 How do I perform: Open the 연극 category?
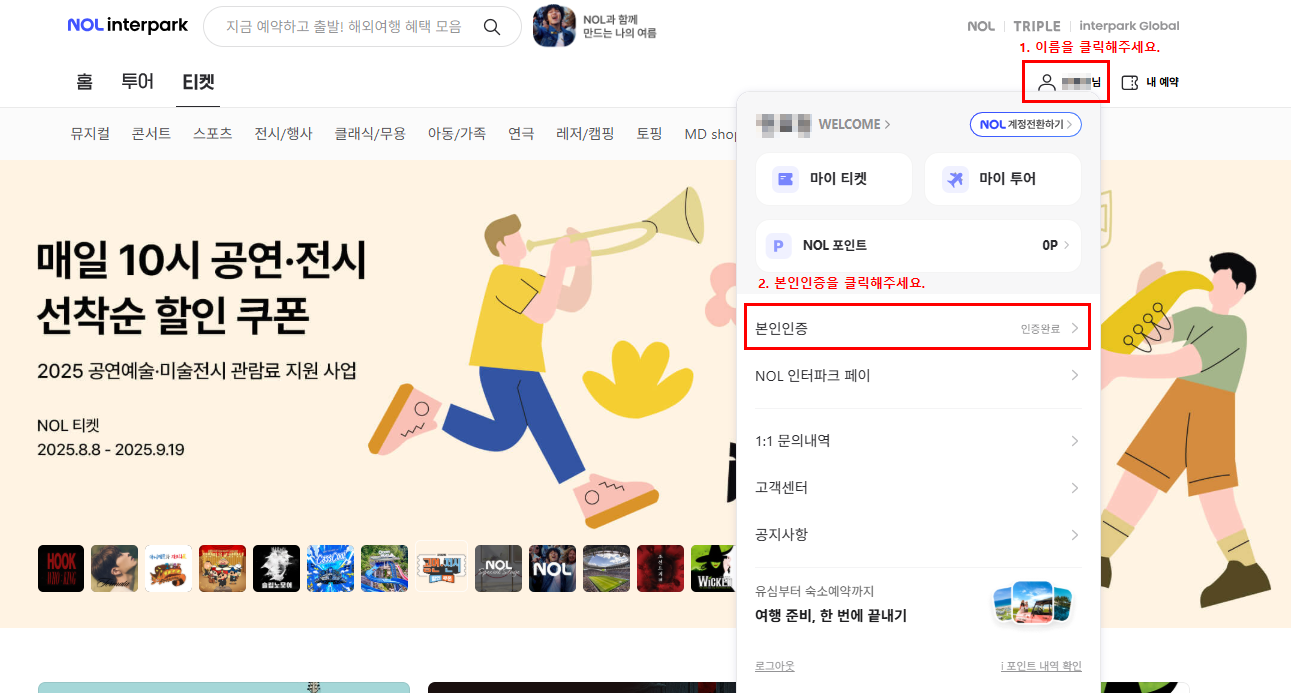[x=521, y=133]
